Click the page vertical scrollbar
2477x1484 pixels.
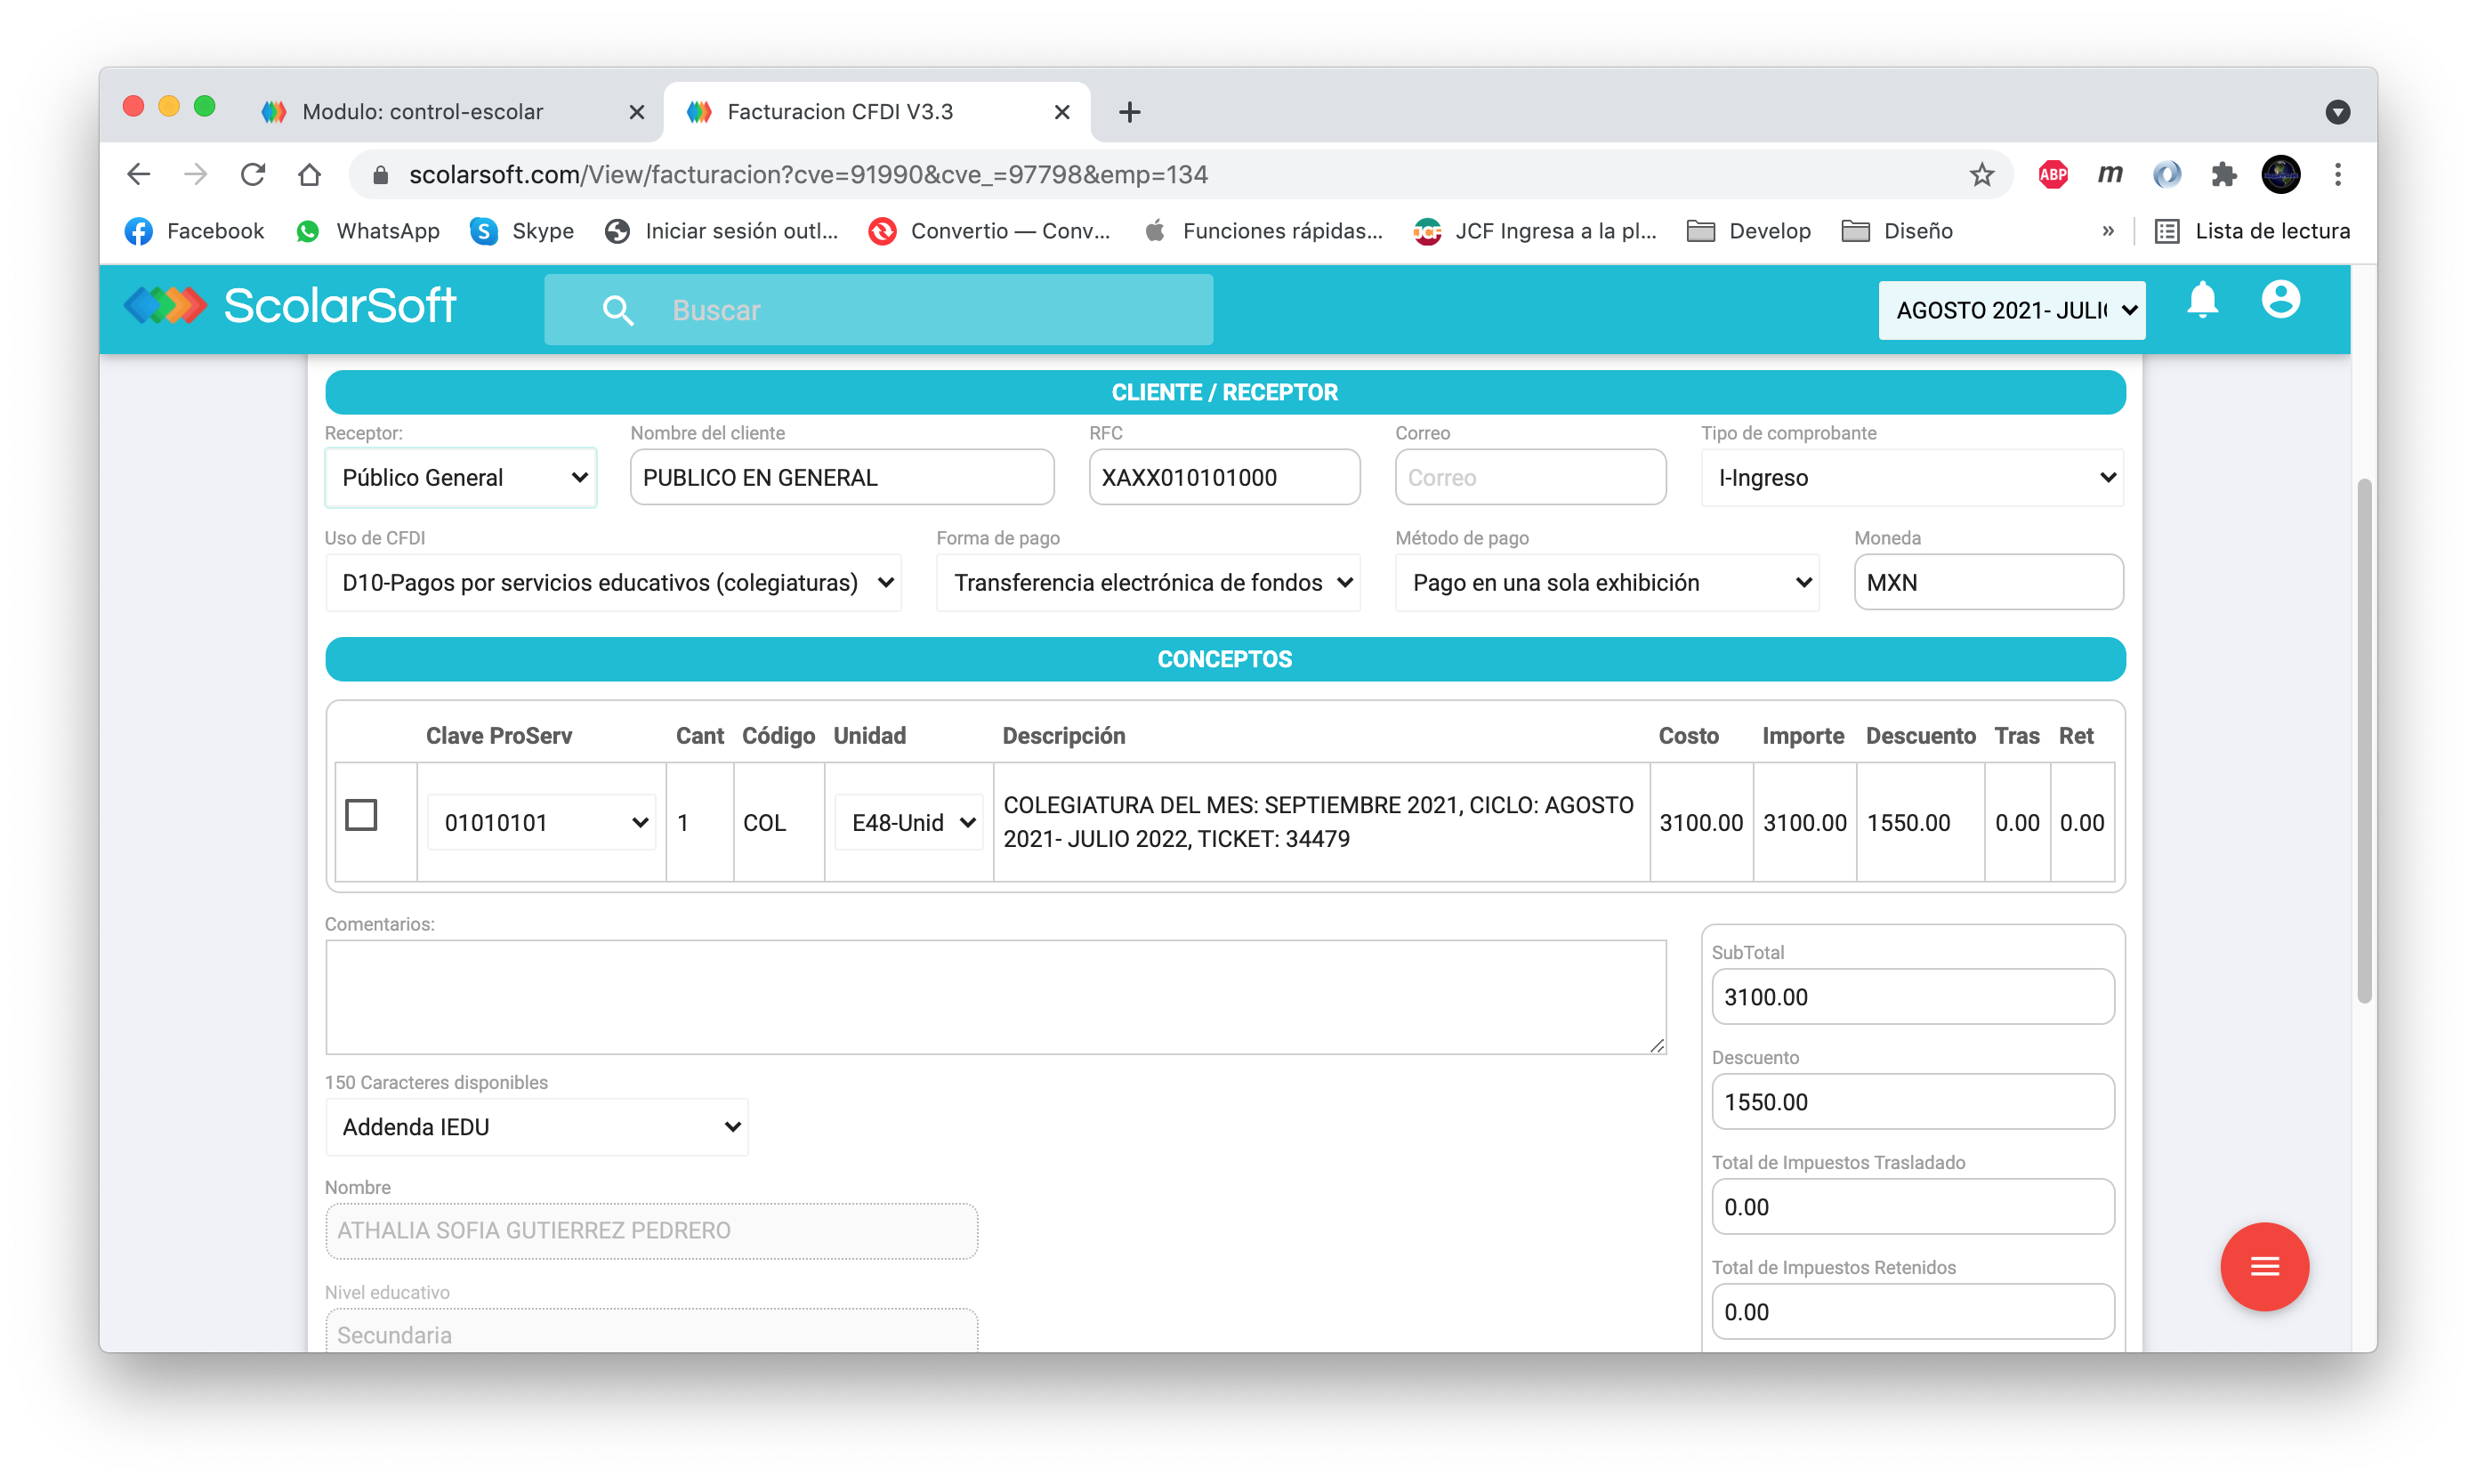[x=2363, y=740]
